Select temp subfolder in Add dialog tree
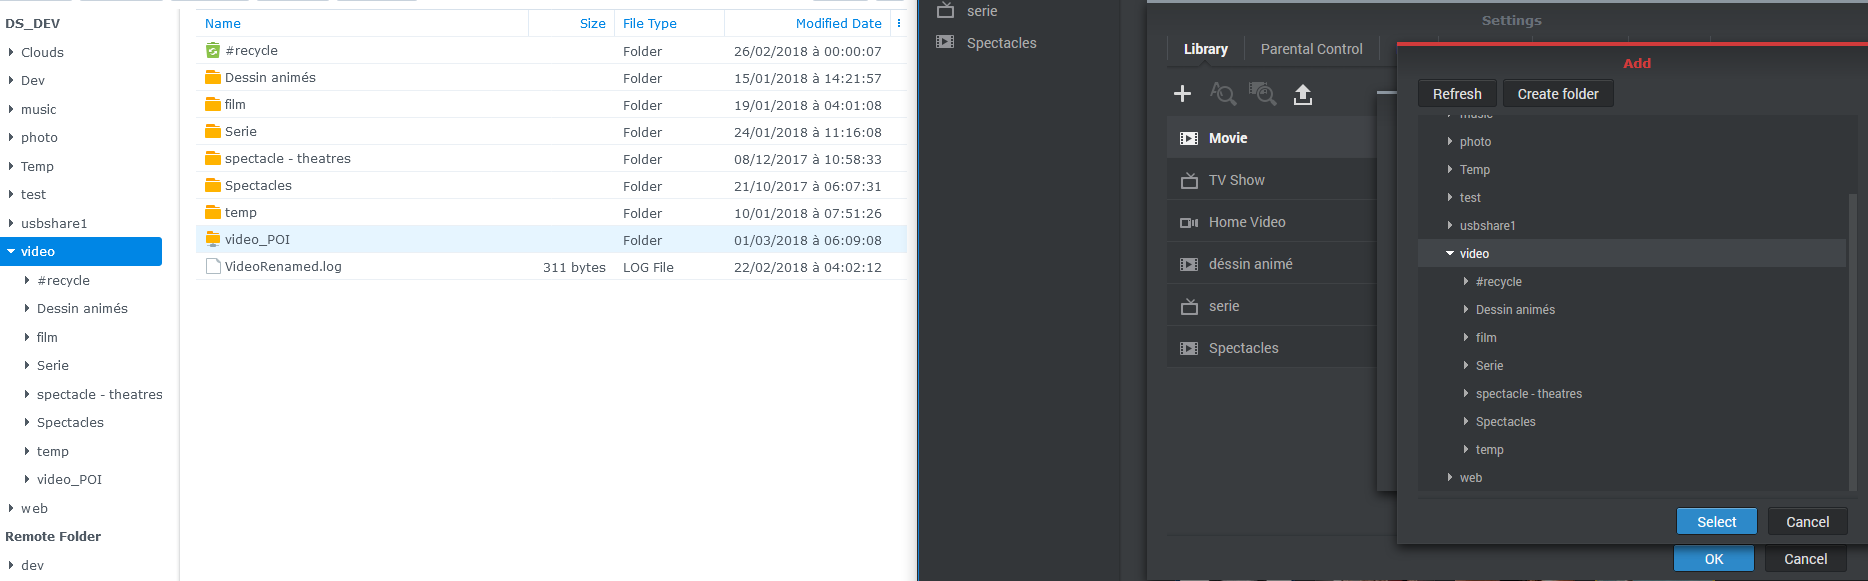 pyautogui.click(x=1489, y=450)
